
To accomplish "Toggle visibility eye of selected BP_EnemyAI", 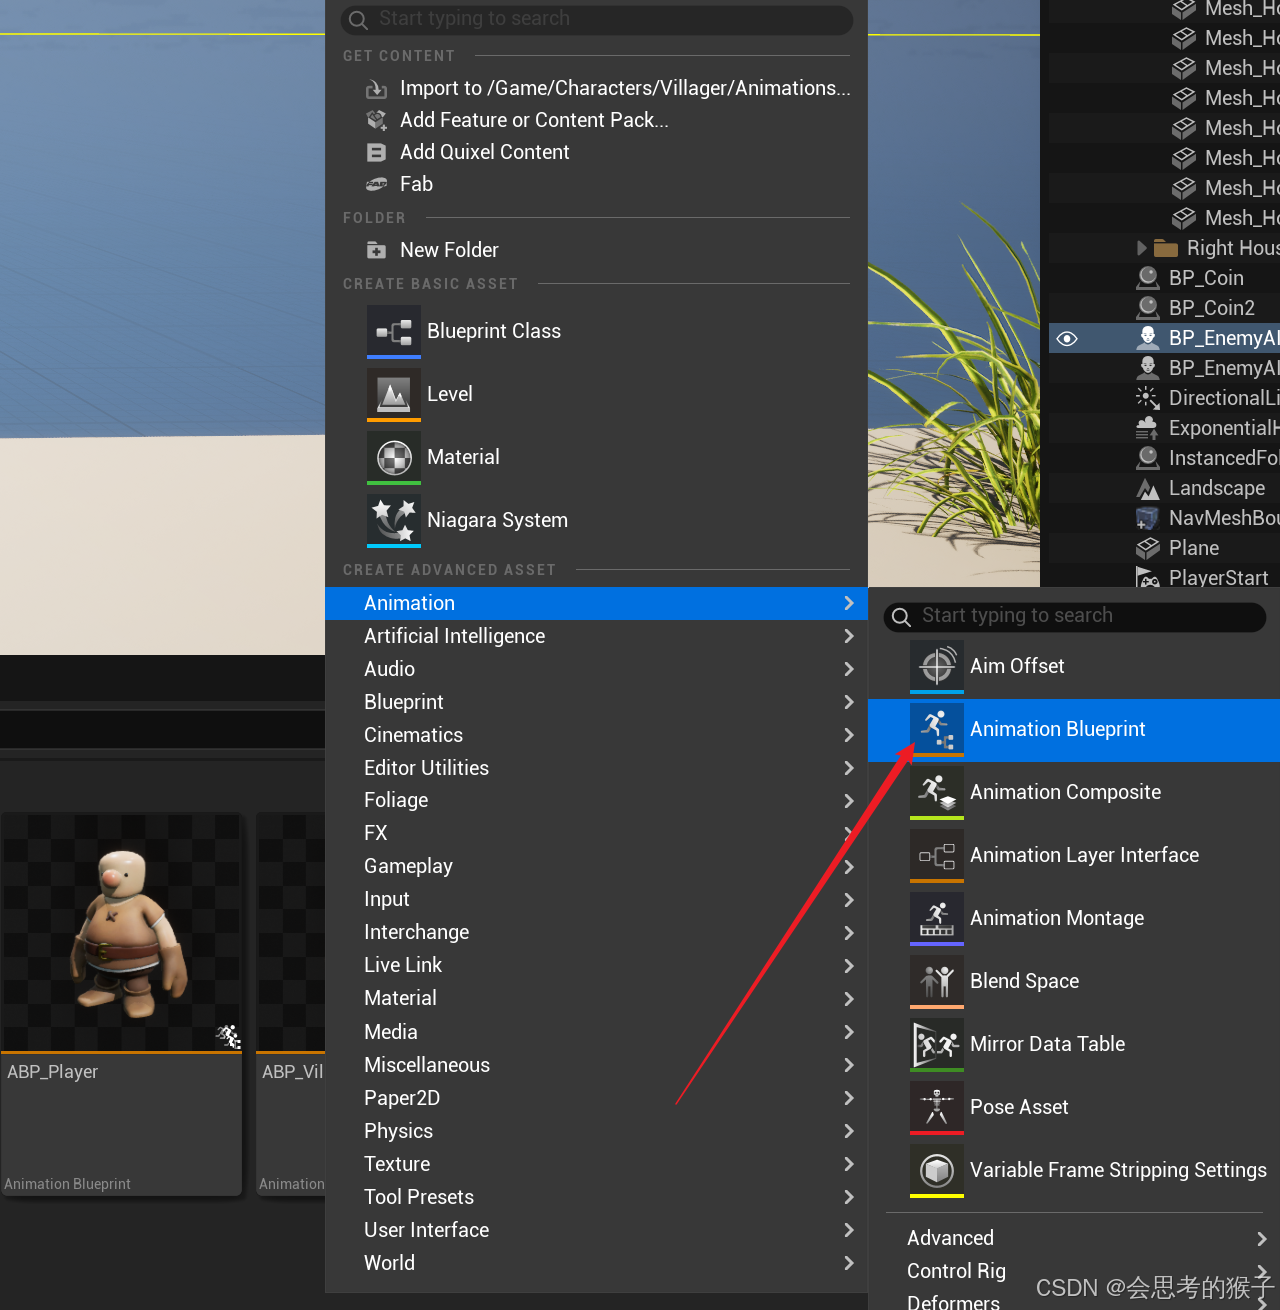I will click(1067, 338).
